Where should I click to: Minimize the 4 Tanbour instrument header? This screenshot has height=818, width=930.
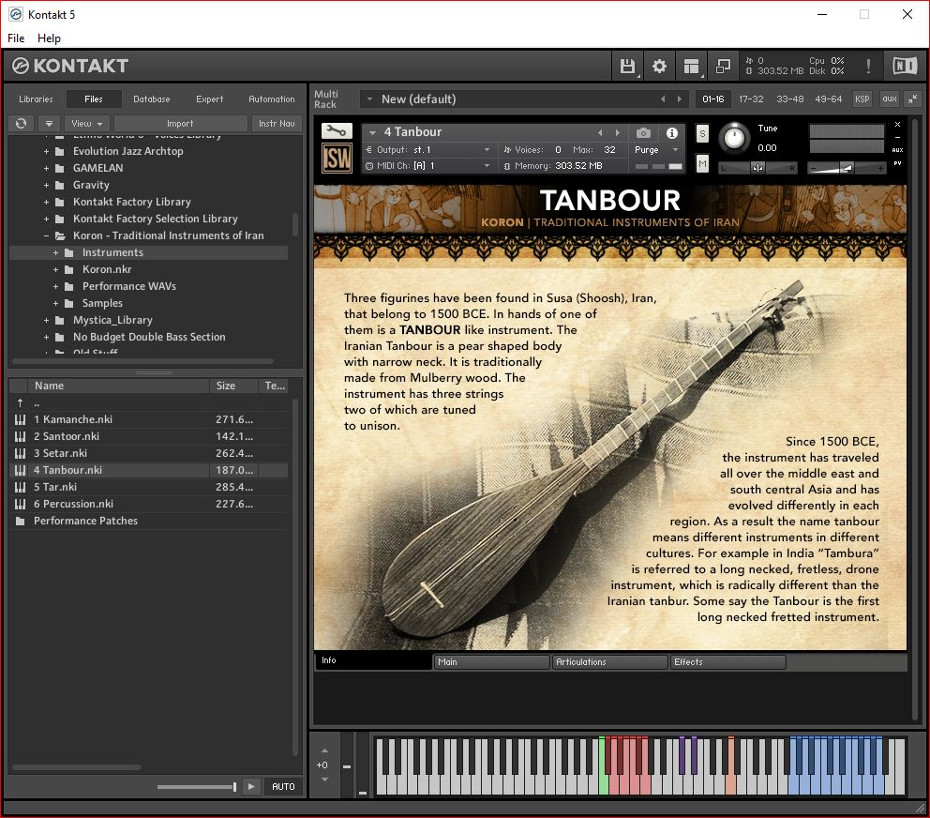coord(897,138)
